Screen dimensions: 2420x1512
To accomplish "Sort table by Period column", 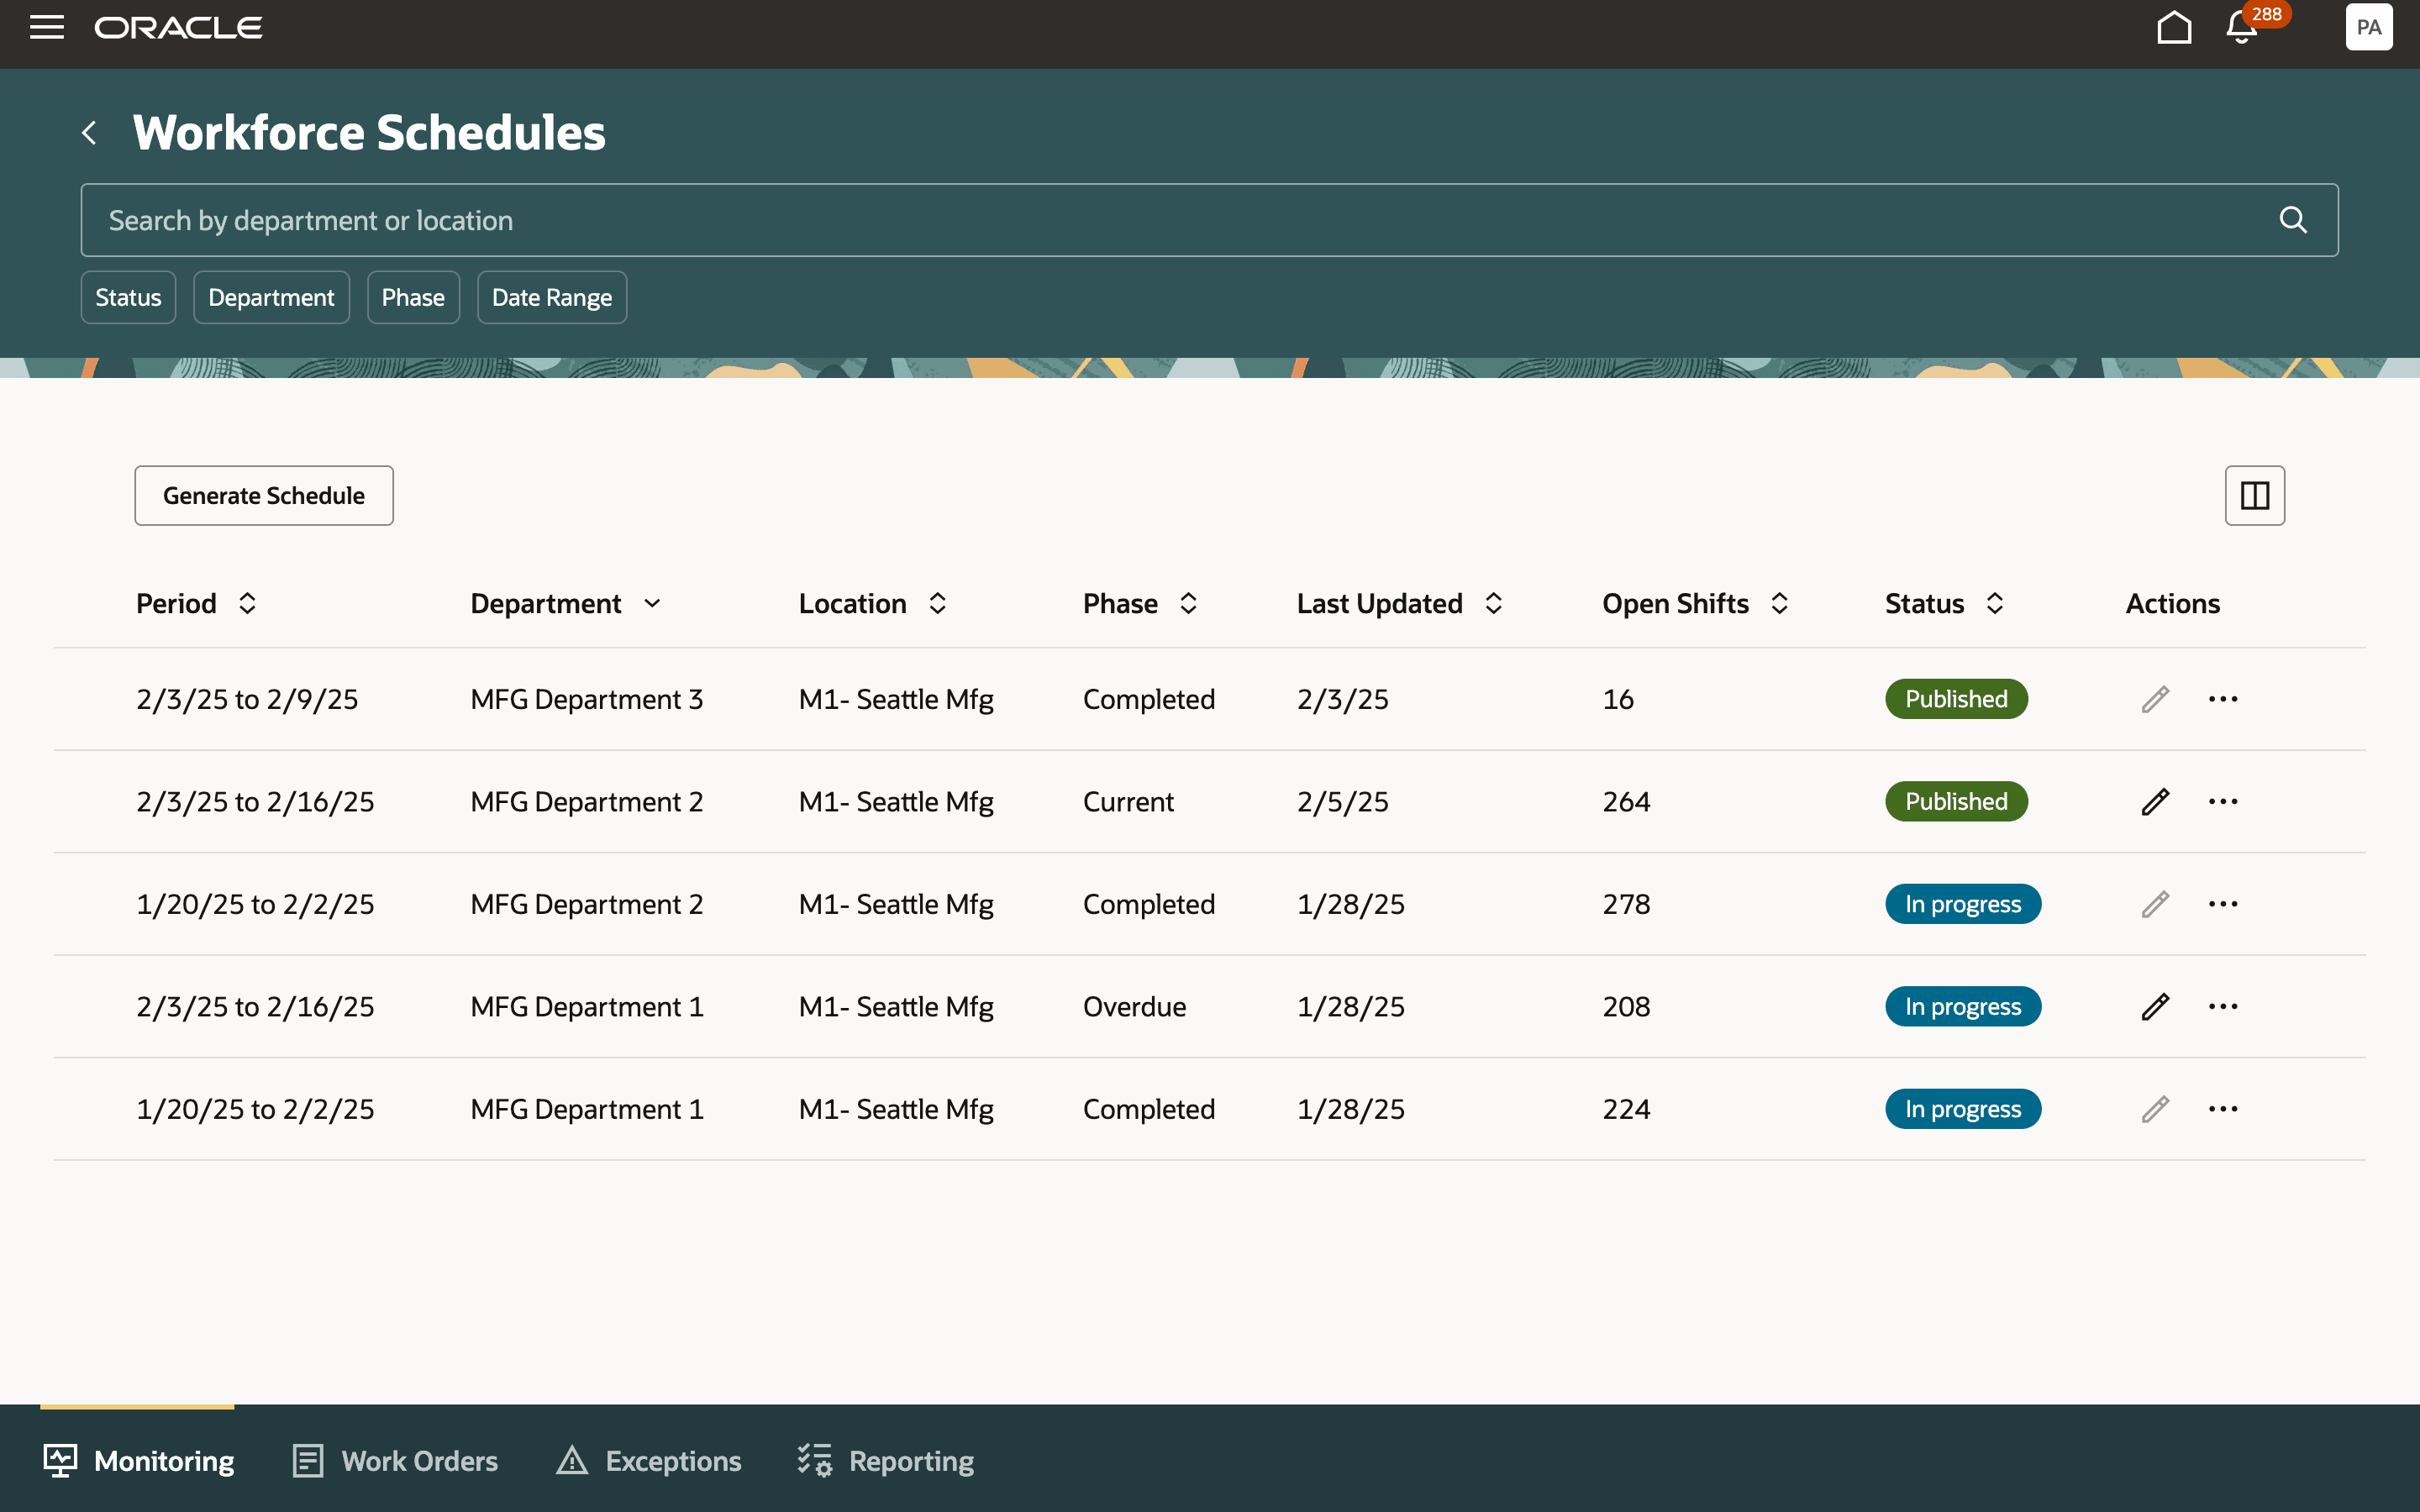I will 247,603.
